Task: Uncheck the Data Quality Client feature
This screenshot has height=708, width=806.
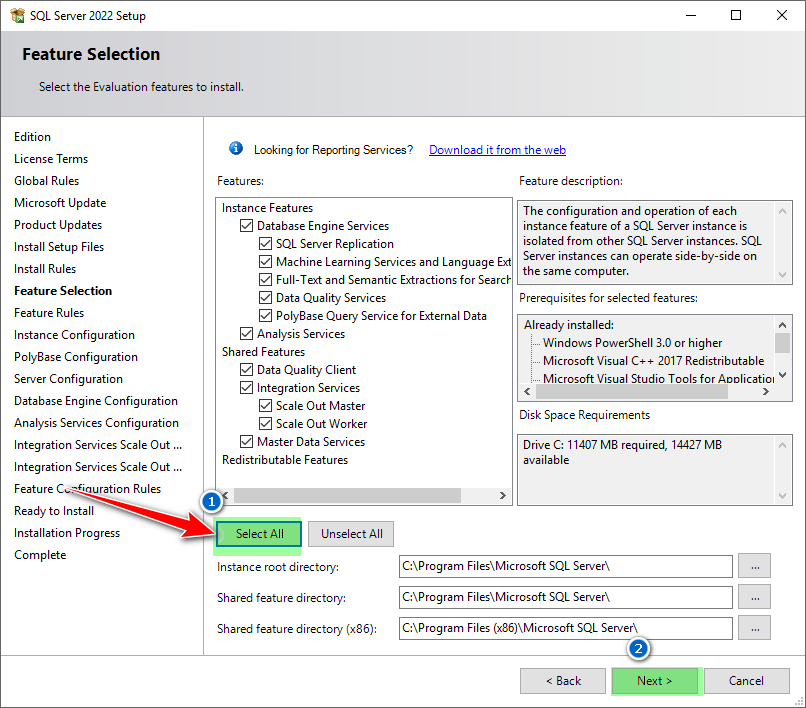Action: [x=246, y=369]
